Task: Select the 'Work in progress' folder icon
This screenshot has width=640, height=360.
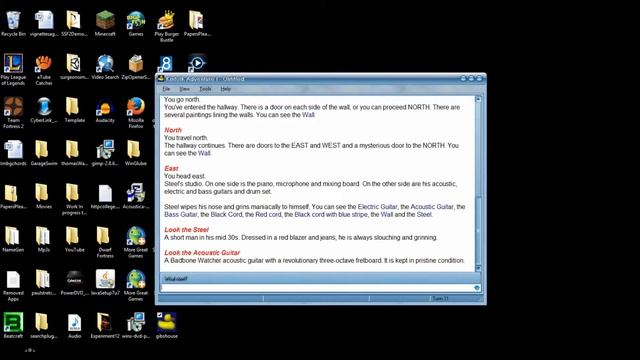Action: coord(74,199)
